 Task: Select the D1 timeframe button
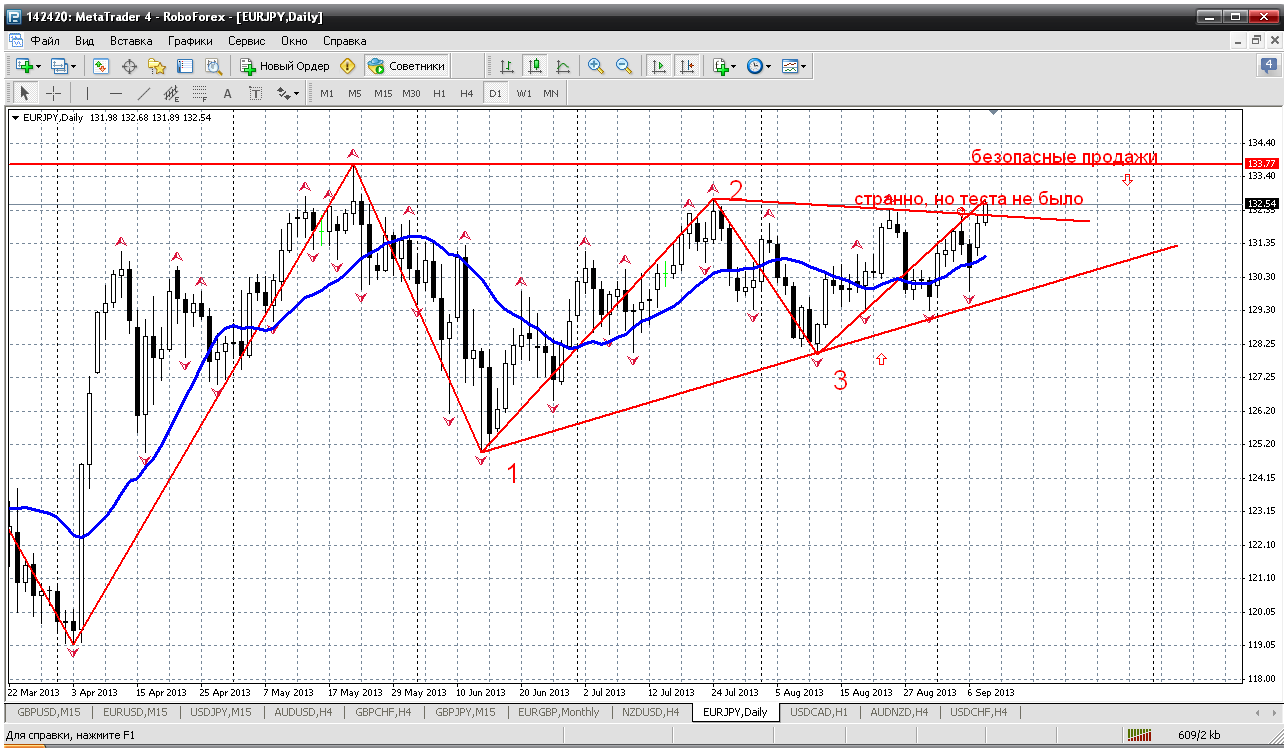[x=495, y=93]
